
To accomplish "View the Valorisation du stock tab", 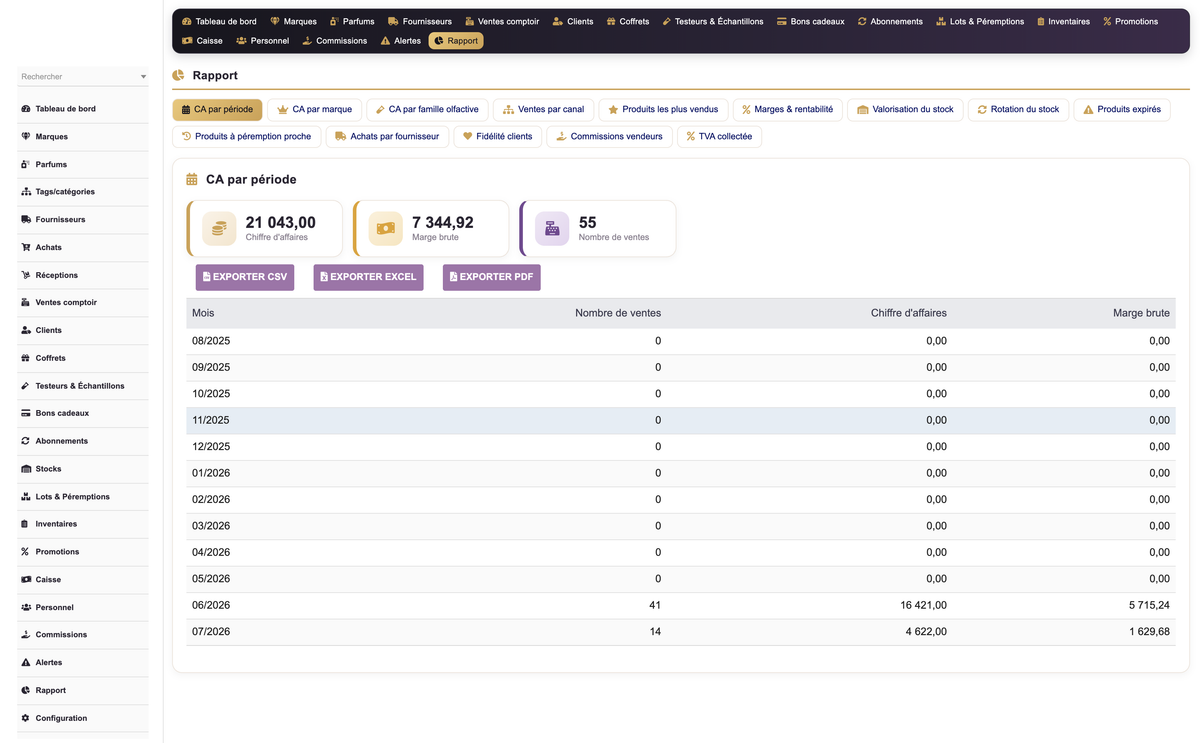I will click(905, 110).
